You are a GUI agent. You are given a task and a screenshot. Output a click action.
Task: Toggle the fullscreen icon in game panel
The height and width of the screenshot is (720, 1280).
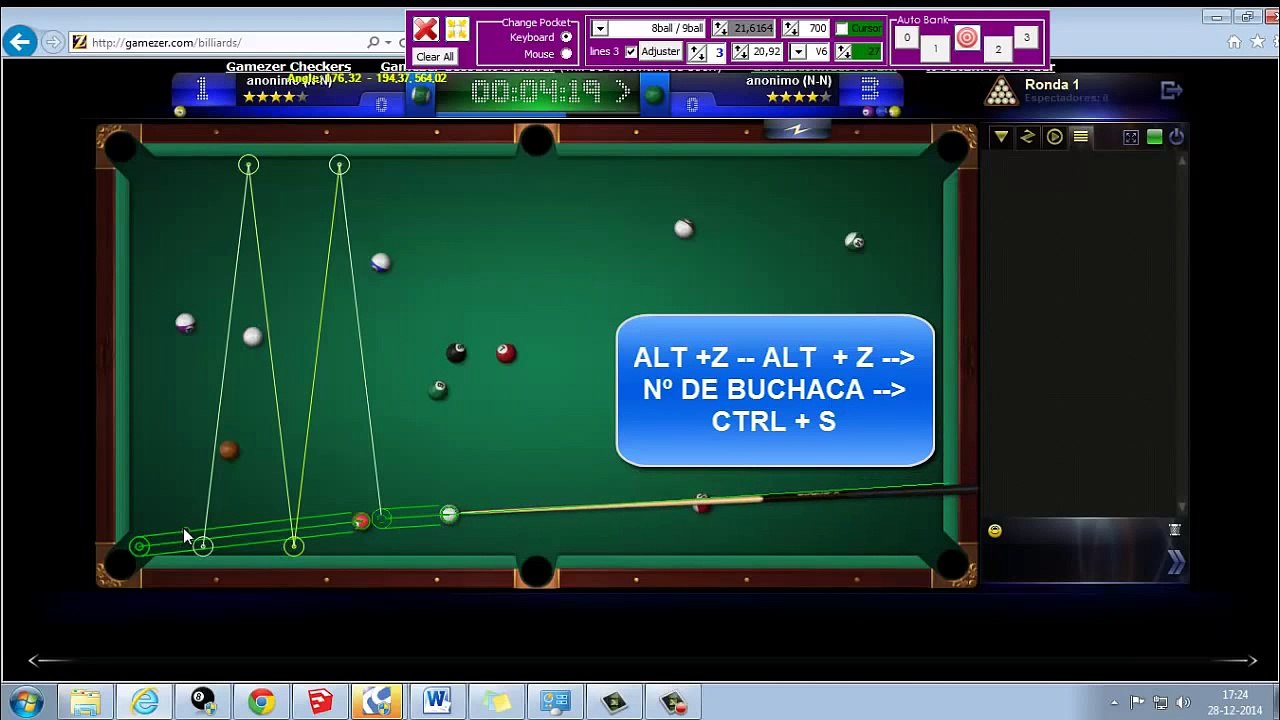pos(1131,137)
